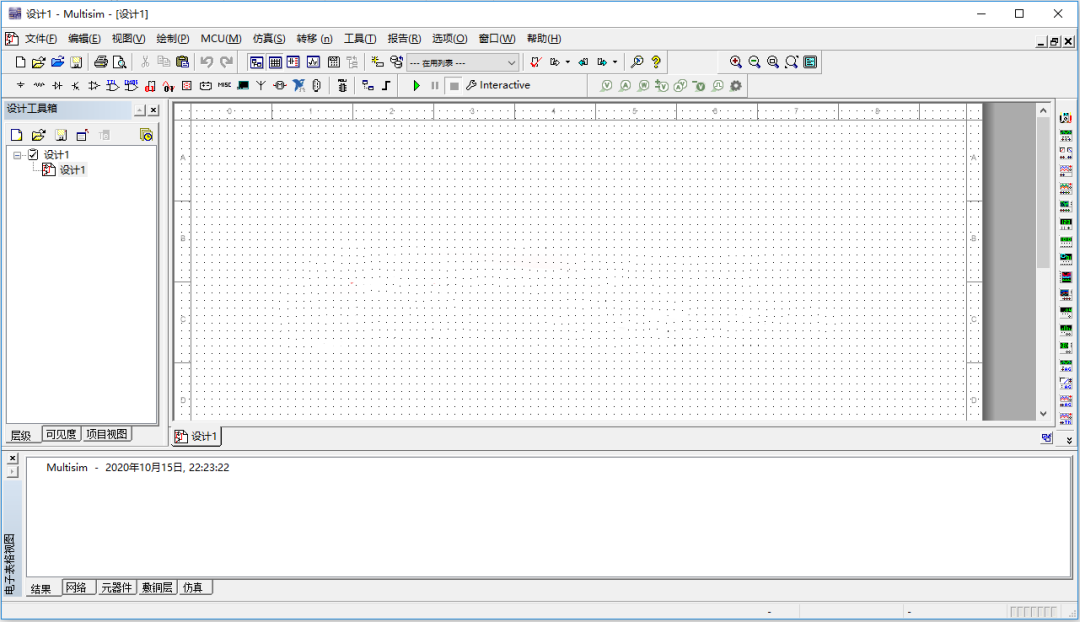Print the circuit
The width and height of the screenshot is (1080, 622).
point(101,62)
